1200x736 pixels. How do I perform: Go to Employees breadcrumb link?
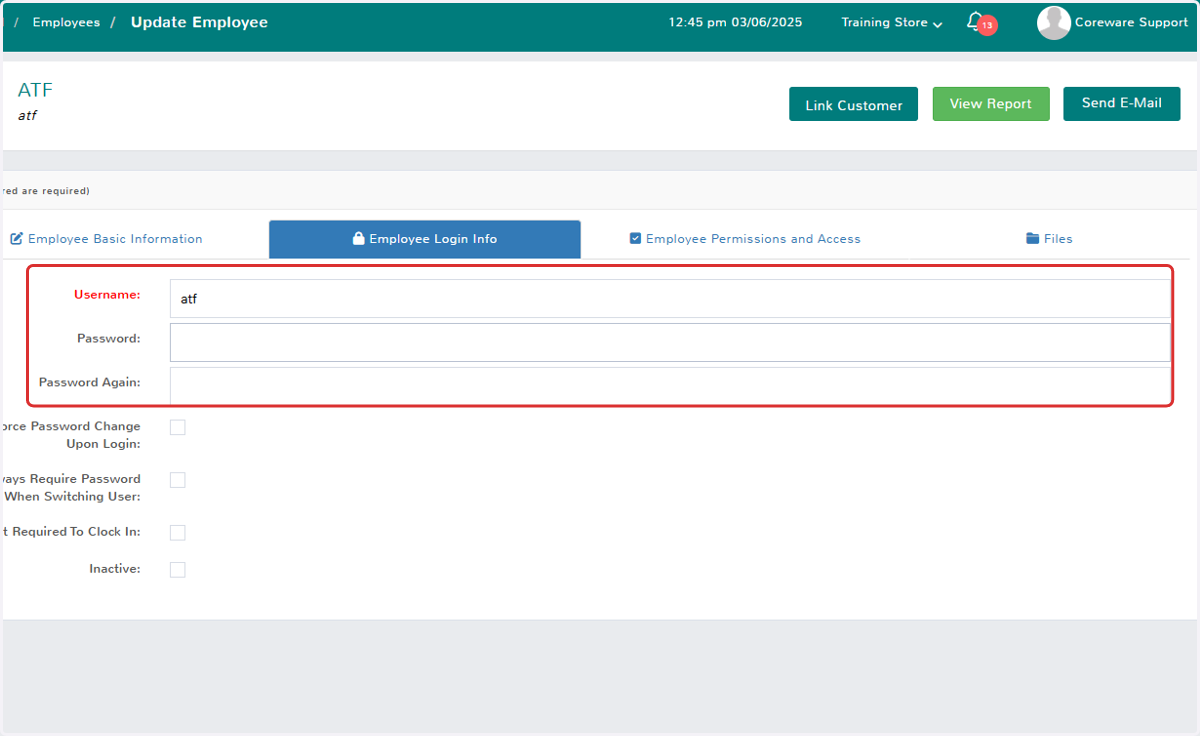click(66, 22)
